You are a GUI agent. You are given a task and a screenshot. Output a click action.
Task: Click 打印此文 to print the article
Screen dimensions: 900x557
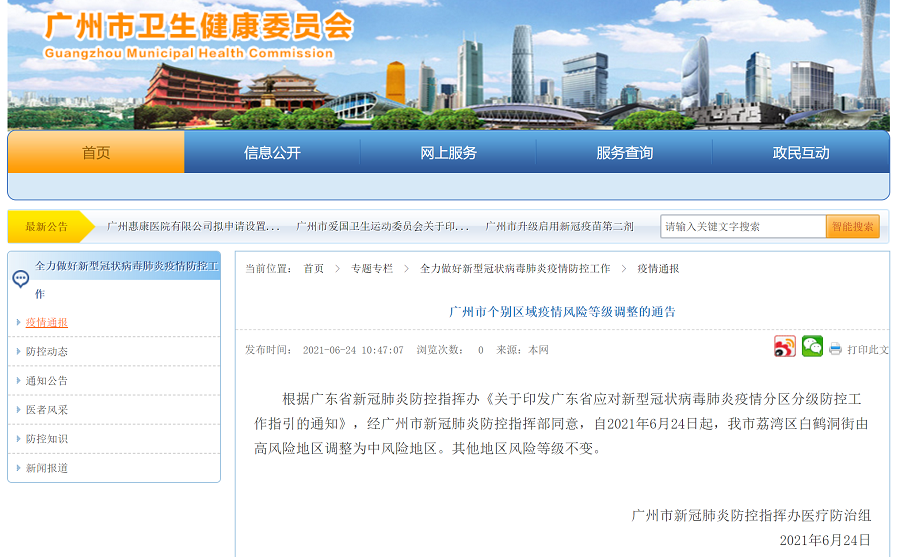coord(867,350)
